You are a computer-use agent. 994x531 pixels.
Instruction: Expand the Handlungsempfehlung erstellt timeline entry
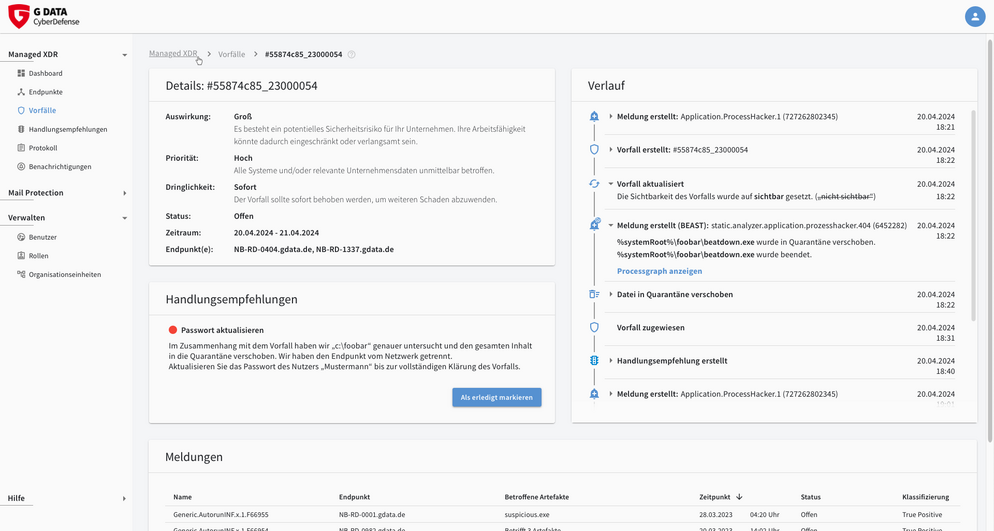coord(611,361)
